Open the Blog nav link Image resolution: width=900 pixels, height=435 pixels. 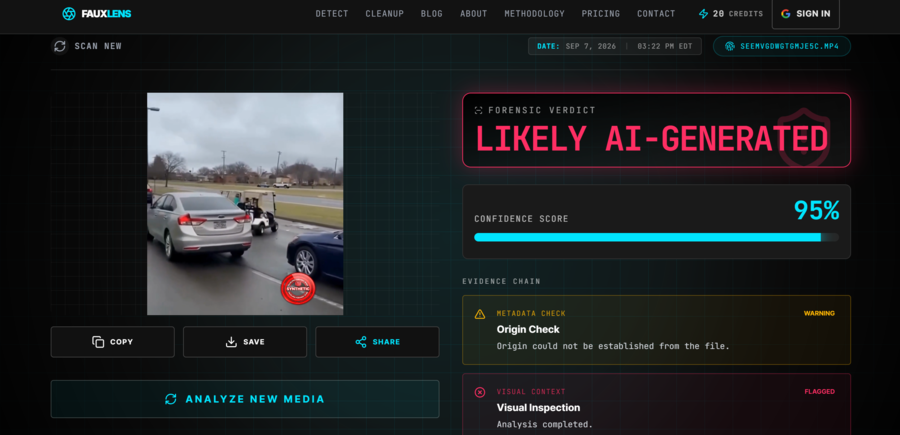coord(432,14)
